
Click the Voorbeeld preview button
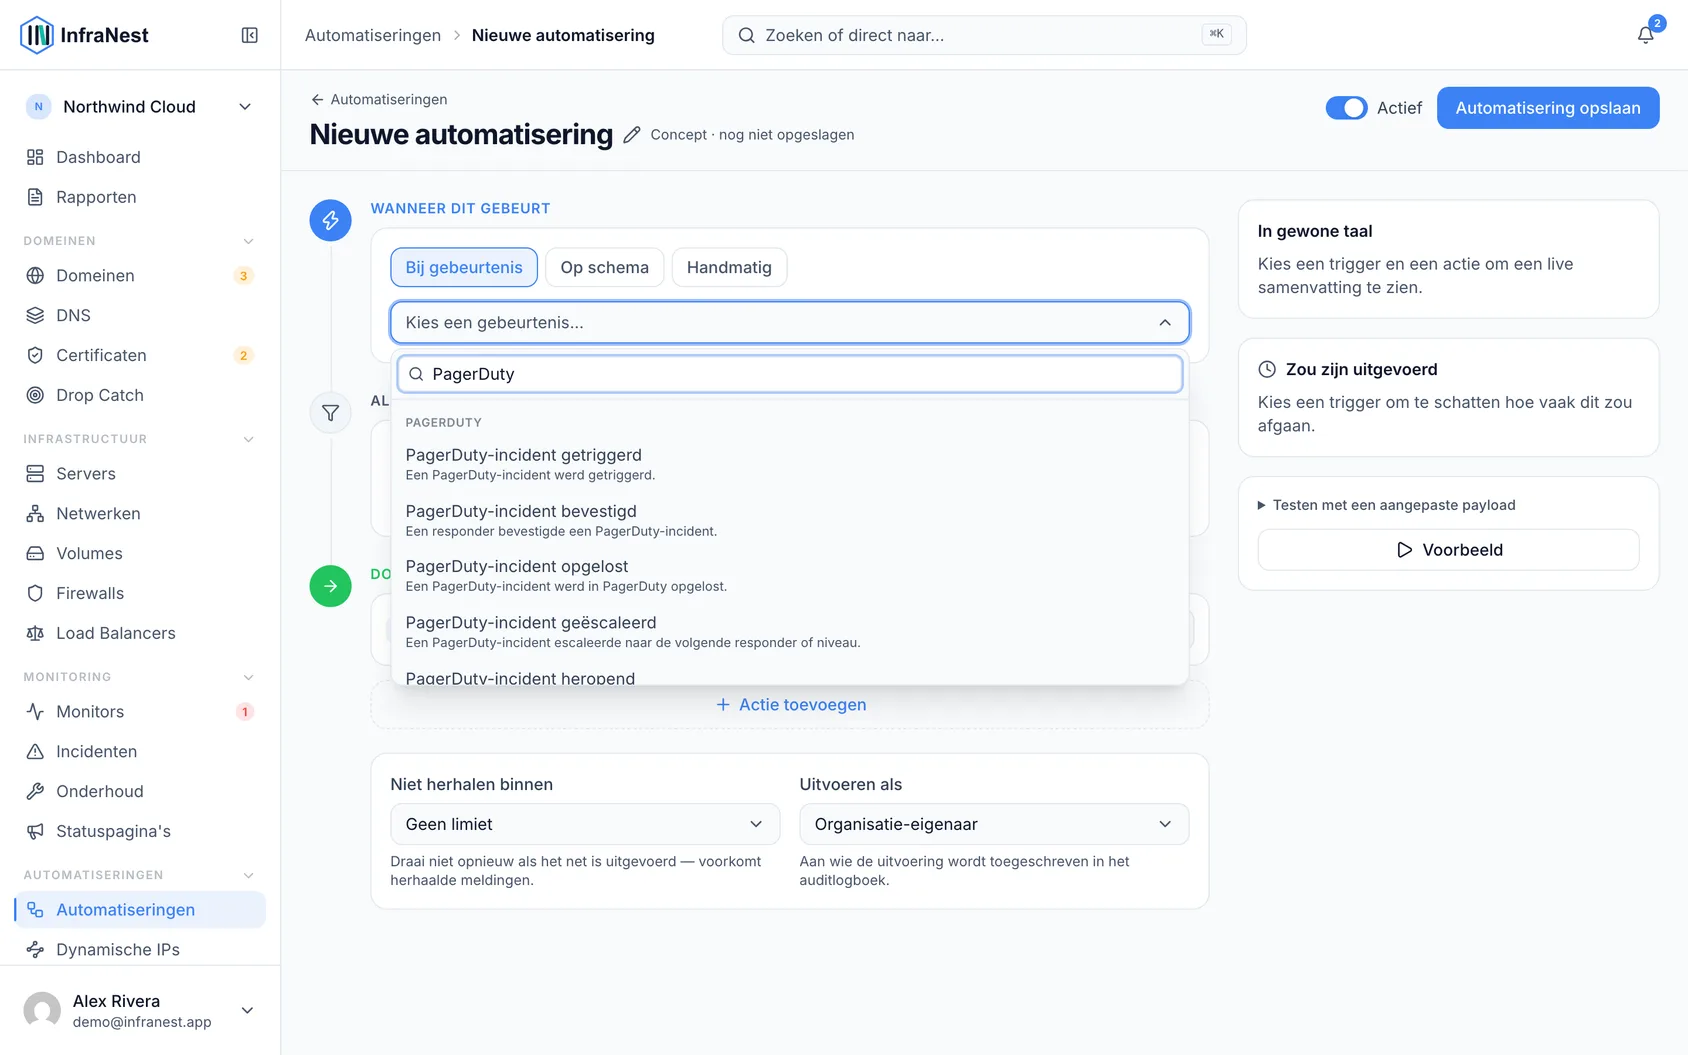tap(1448, 550)
